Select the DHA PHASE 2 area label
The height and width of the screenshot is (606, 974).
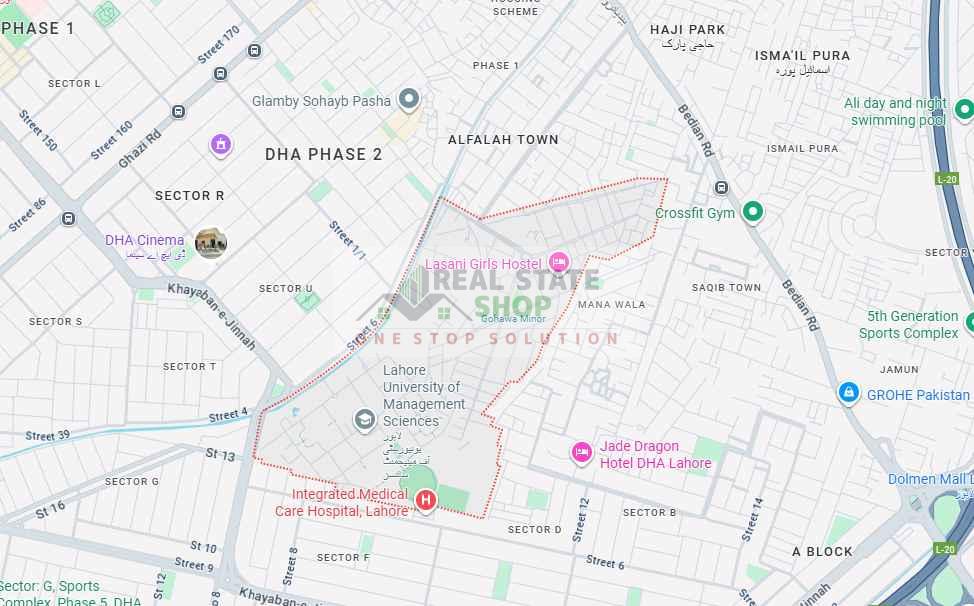click(324, 155)
